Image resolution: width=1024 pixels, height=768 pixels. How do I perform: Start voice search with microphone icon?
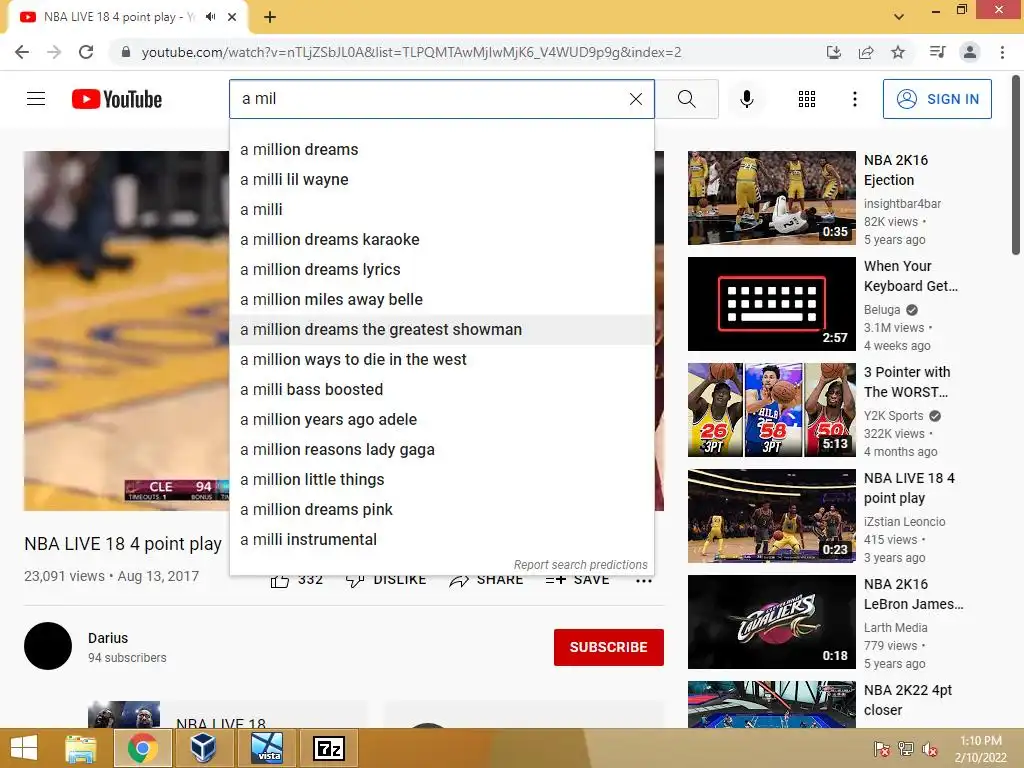coord(746,99)
